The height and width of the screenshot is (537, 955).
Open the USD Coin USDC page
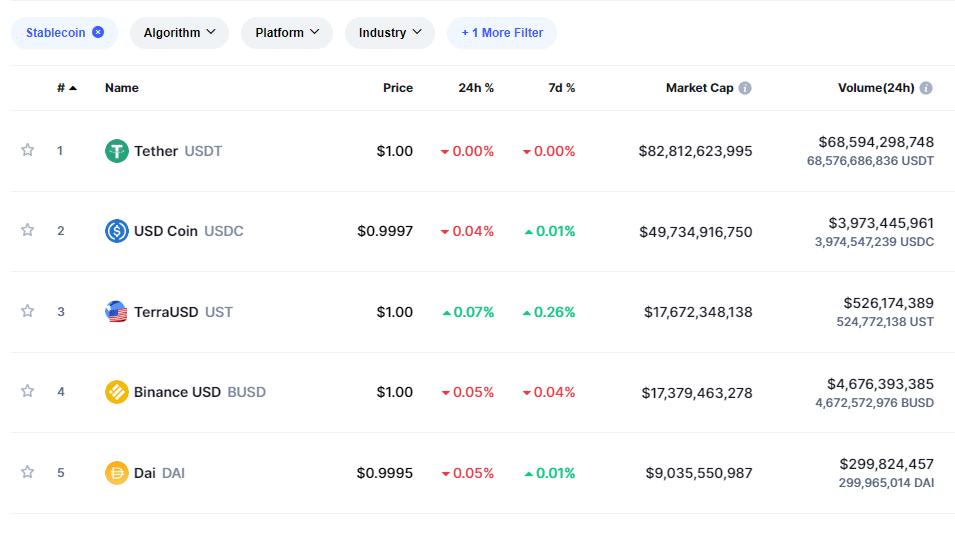(189, 231)
